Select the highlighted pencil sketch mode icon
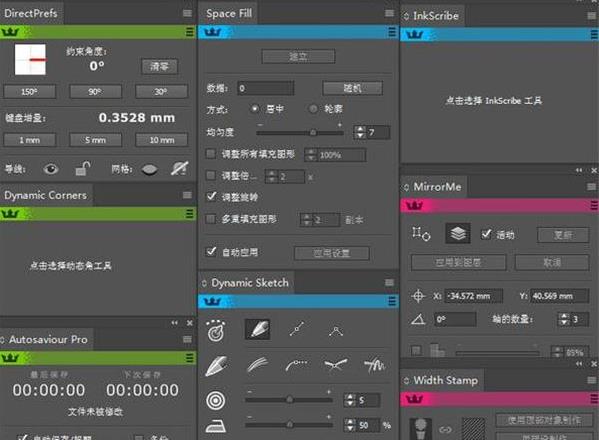Screen dimensions: 599x440 pyautogui.click(x=257, y=329)
